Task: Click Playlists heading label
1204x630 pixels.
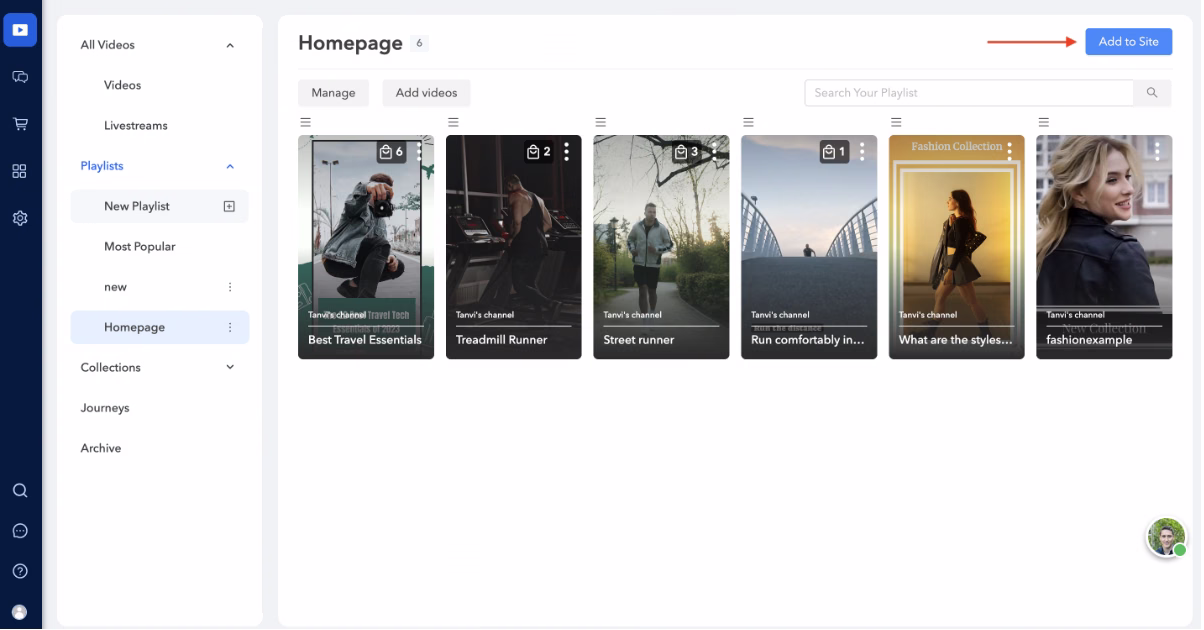Action: pos(102,166)
